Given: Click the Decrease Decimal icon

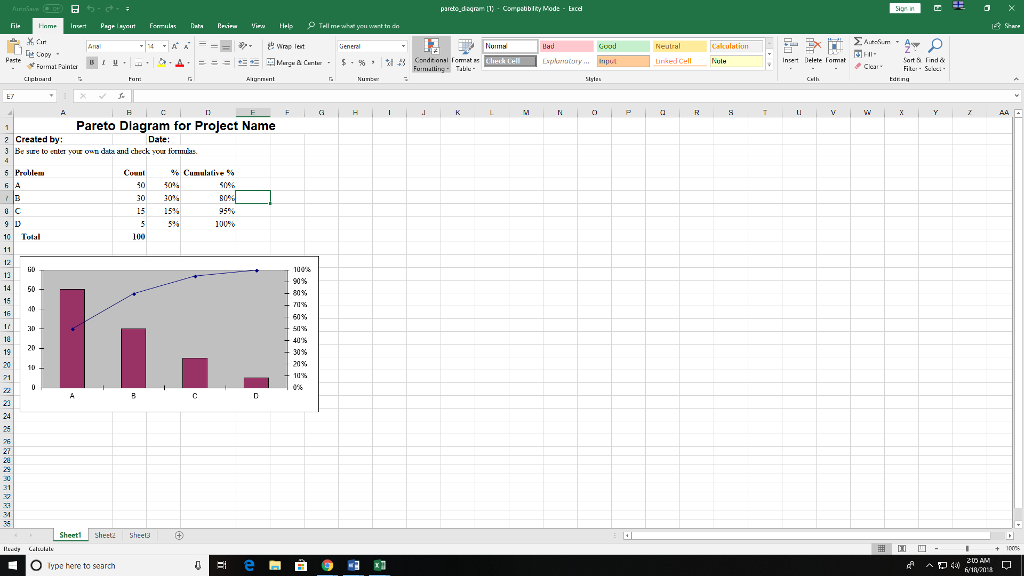Looking at the screenshot, I should pos(401,63).
